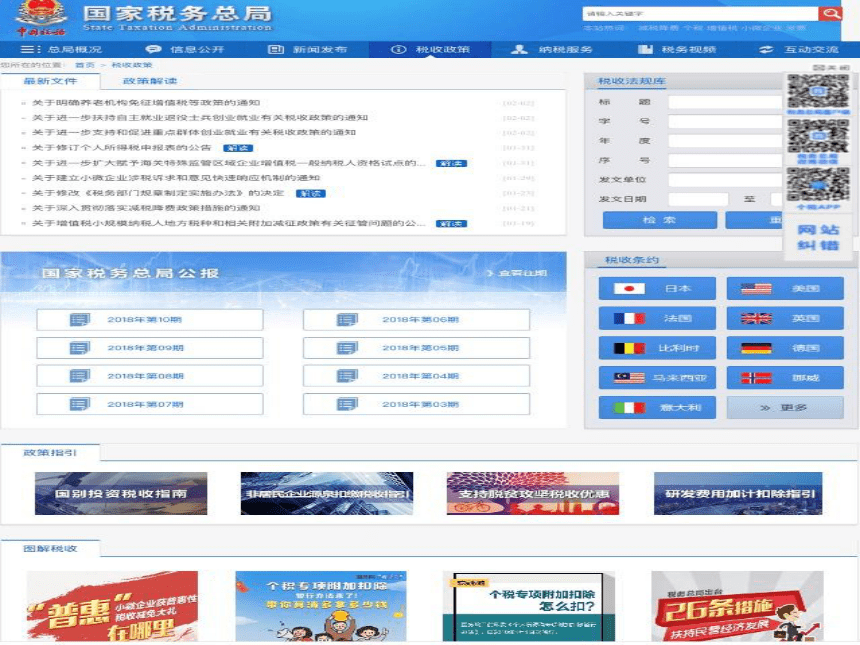The image size is (860, 645).
Task: Open the 网站纠错 error report link
Action: tap(818, 237)
